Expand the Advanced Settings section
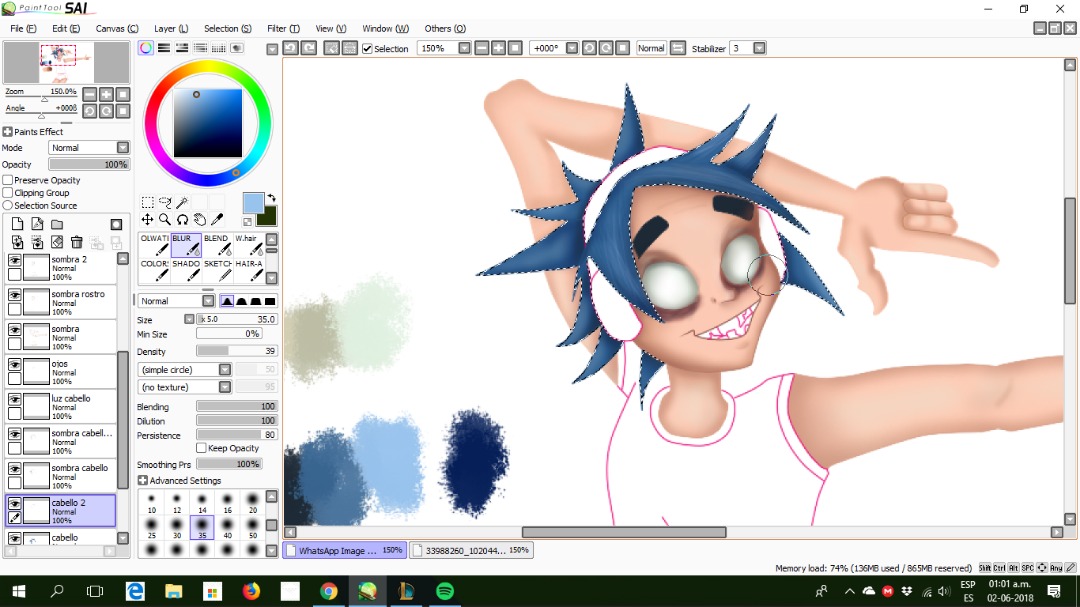Image resolution: width=1080 pixels, height=607 pixels. click(x=143, y=481)
